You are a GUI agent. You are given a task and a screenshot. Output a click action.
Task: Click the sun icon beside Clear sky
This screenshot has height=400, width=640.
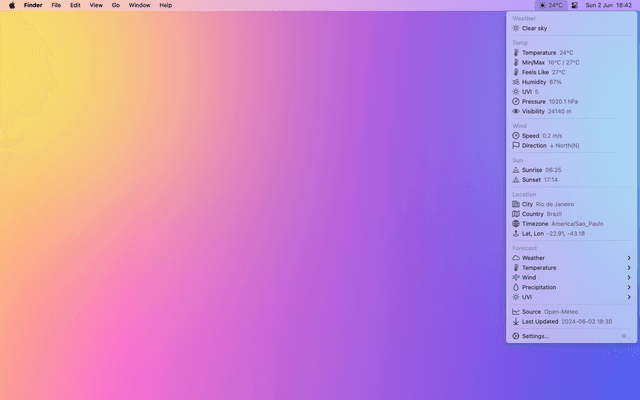pos(516,28)
